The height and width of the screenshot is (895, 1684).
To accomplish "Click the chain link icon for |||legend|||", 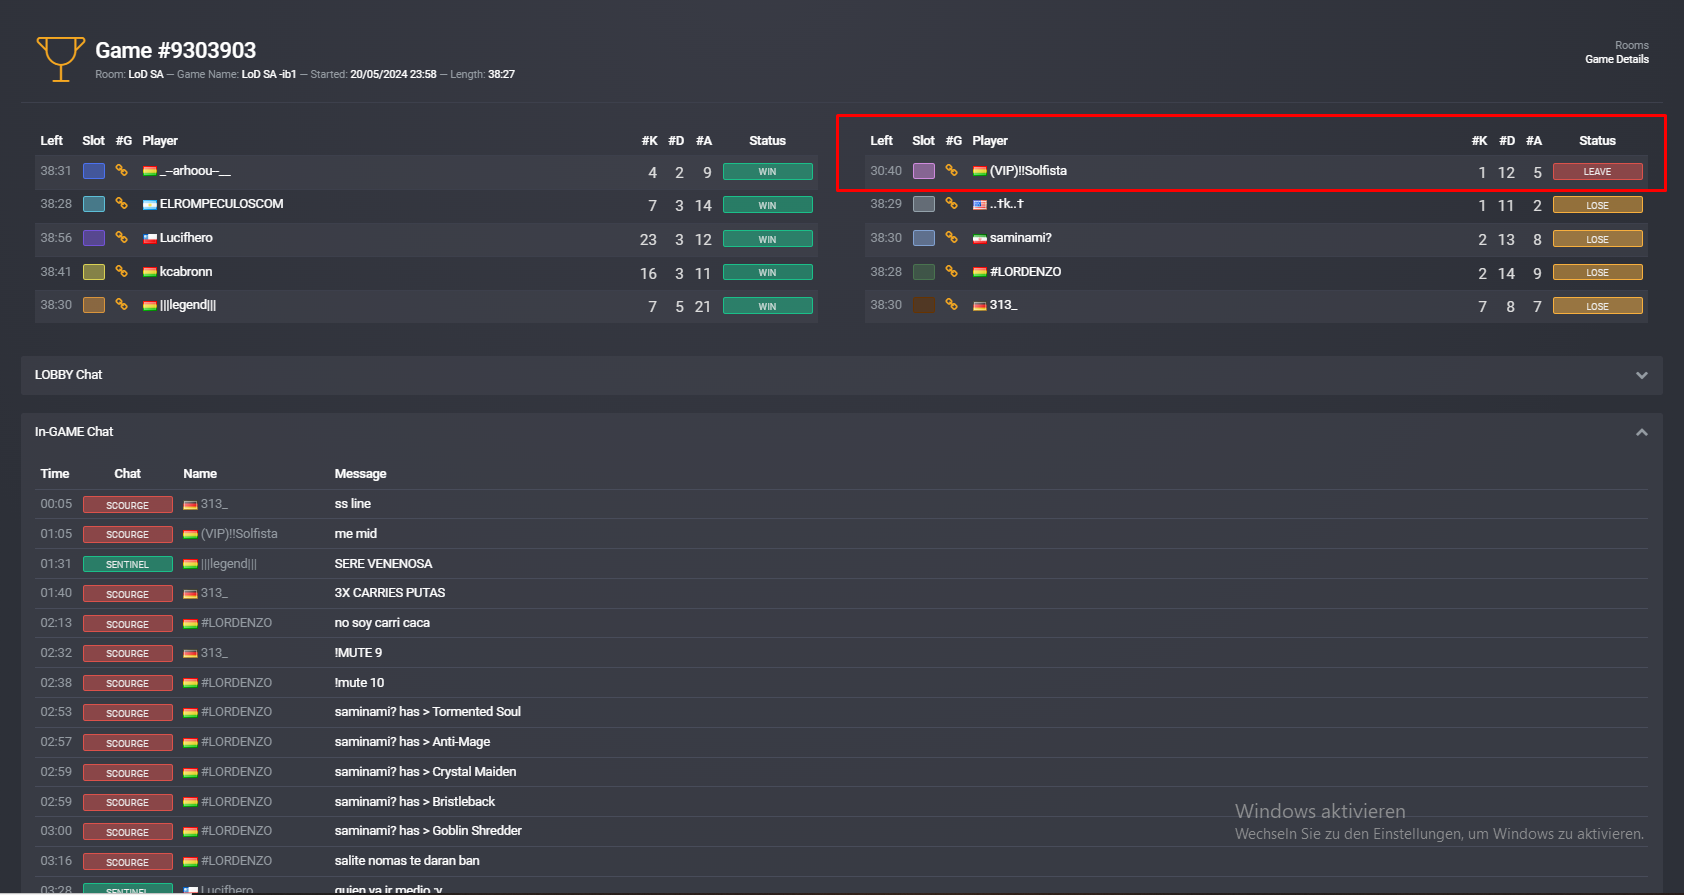I will [121, 305].
